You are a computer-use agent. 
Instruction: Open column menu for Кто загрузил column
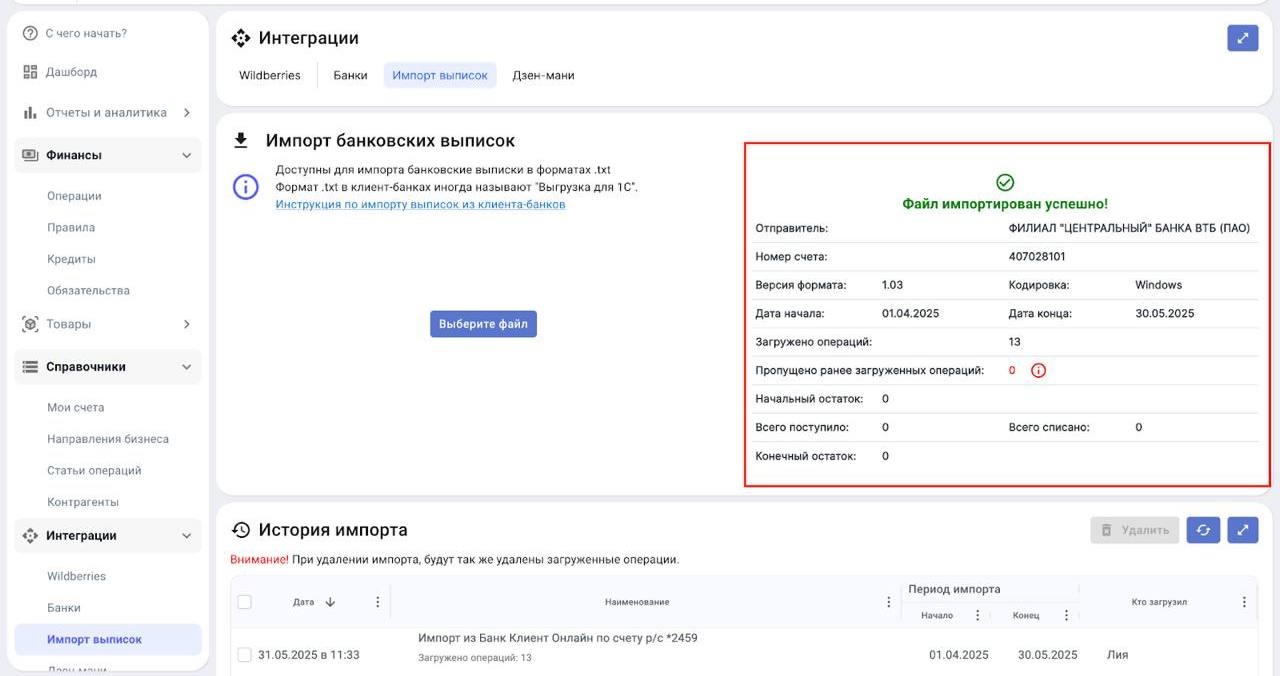pos(1244,602)
